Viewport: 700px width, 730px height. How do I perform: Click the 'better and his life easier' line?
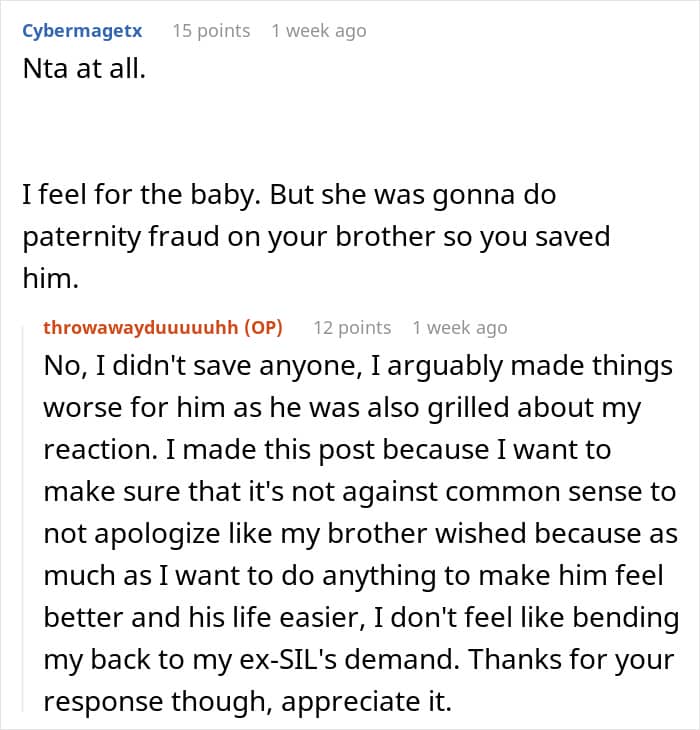(361, 617)
